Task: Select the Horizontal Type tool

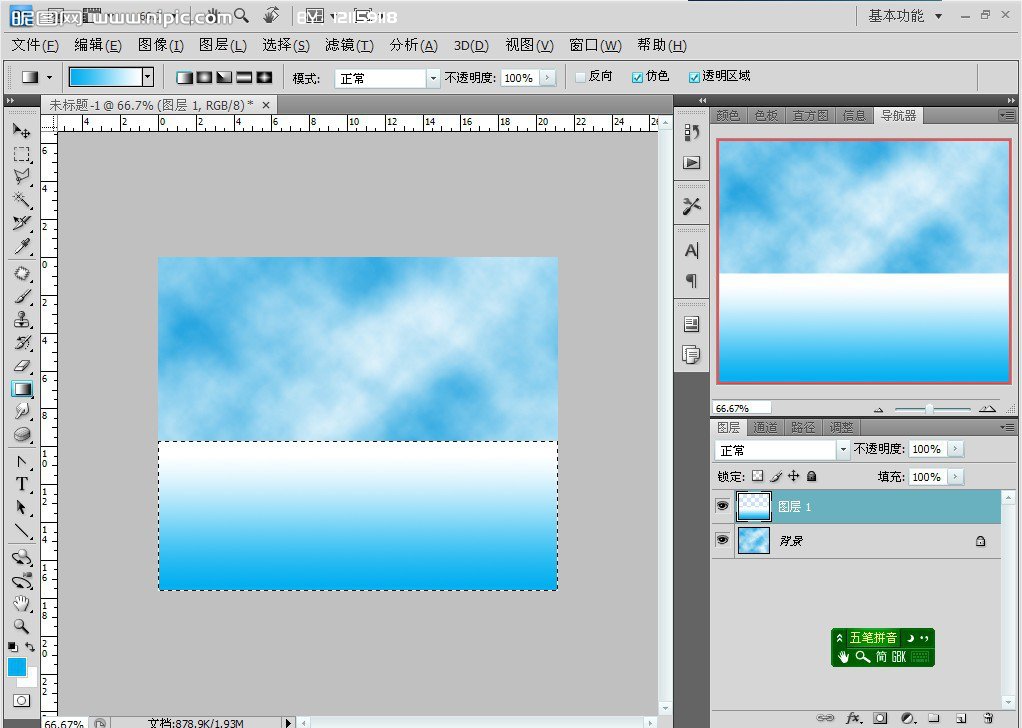Action: point(21,484)
